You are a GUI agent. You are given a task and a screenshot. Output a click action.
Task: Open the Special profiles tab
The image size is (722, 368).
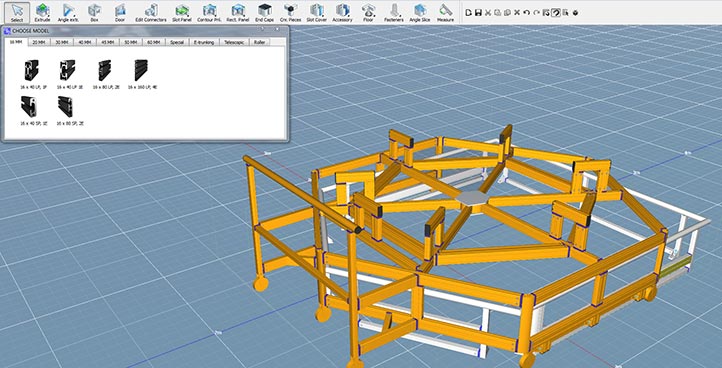pyautogui.click(x=177, y=42)
